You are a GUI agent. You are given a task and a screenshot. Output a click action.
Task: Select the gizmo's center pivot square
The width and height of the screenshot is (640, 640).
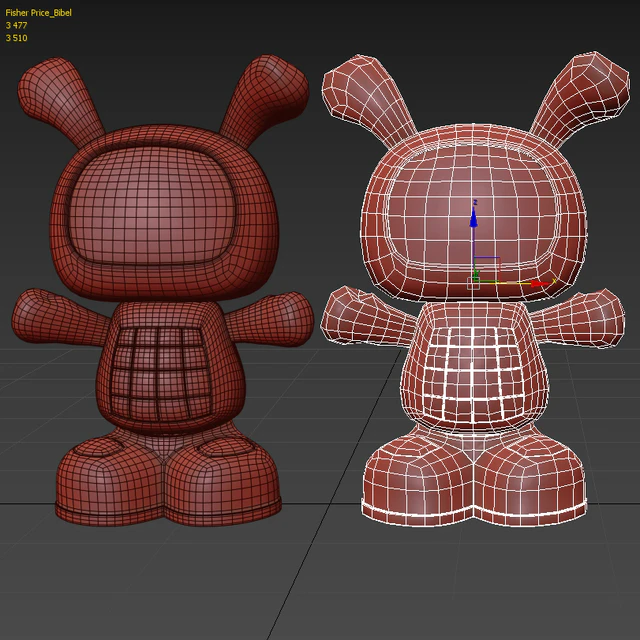(x=474, y=284)
